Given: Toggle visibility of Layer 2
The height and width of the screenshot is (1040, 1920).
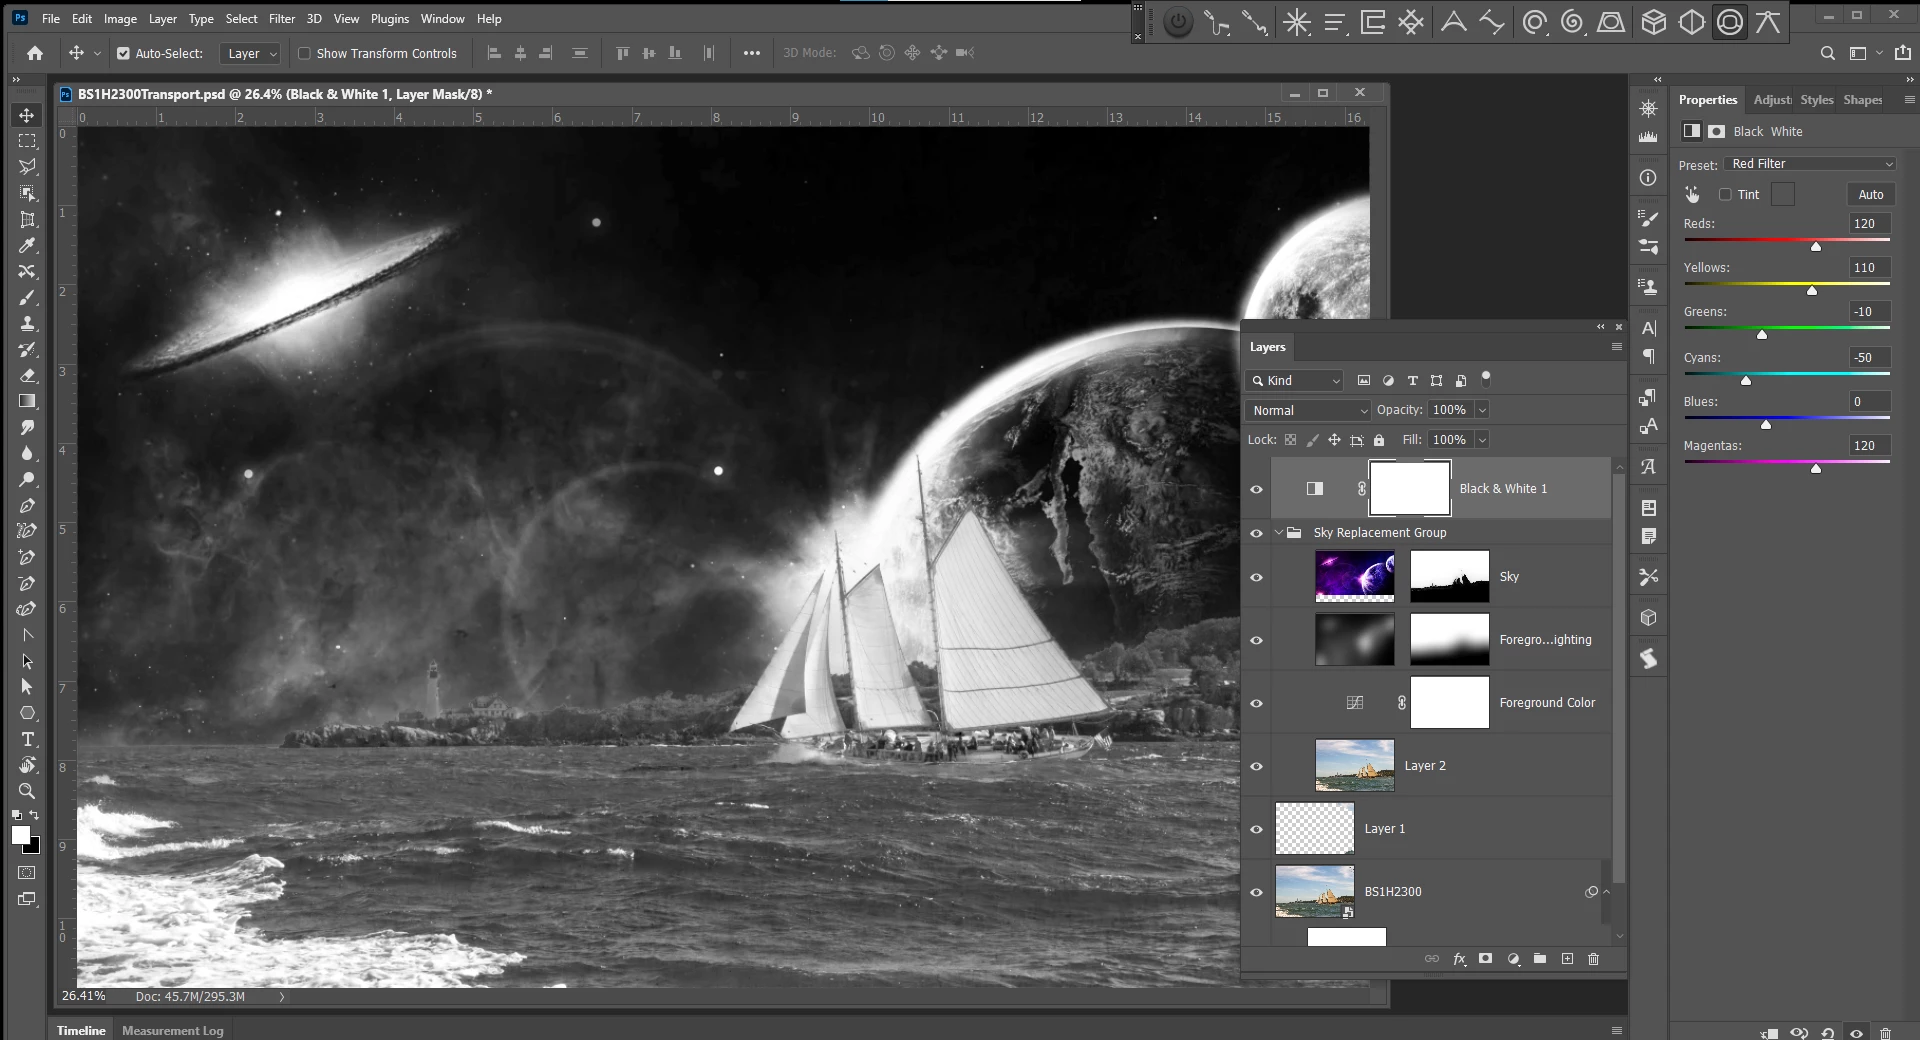Looking at the screenshot, I should pos(1257,766).
